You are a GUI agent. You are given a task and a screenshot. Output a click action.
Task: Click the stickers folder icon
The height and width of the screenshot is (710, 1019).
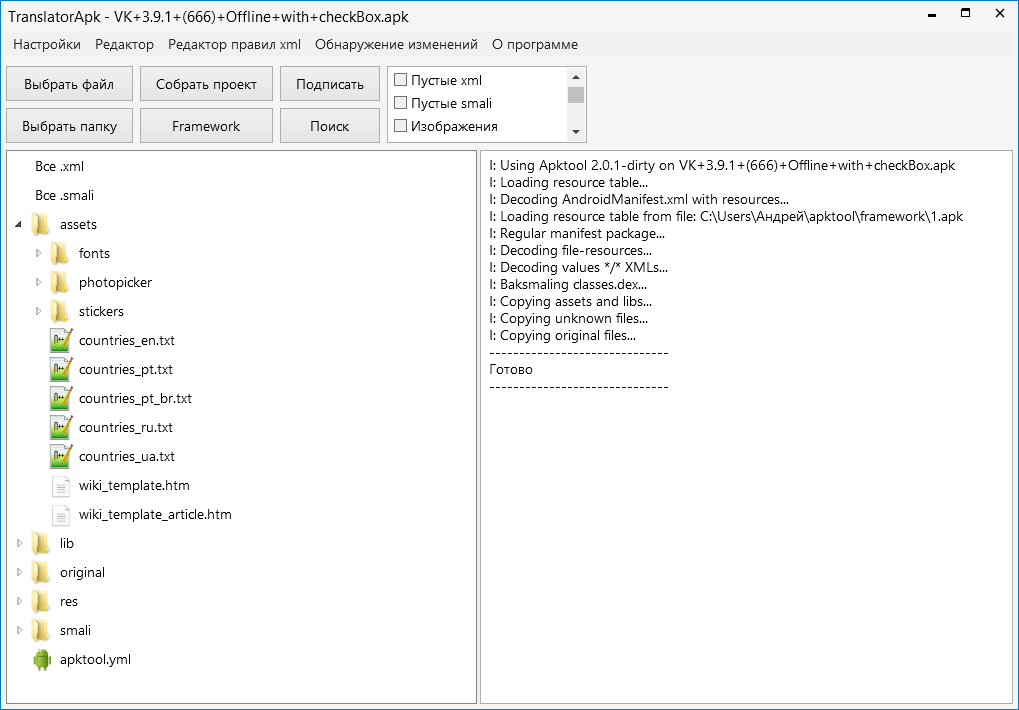(x=60, y=311)
